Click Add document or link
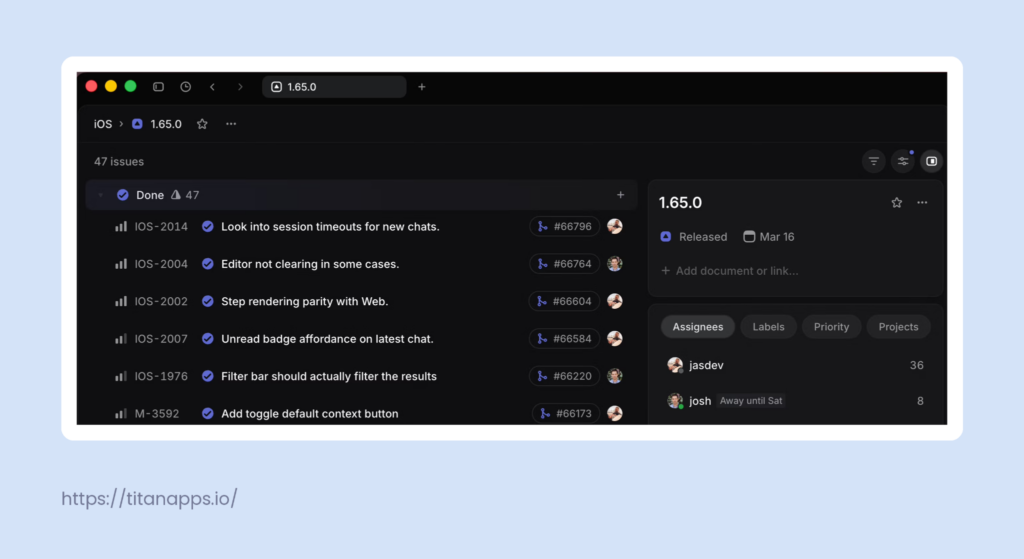The height and width of the screenshot is (559, 1024). click(729, 271)
